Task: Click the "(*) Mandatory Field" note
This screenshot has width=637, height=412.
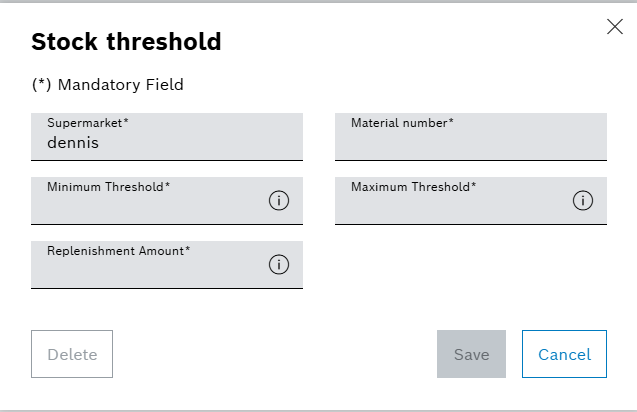Action: [x=107, y=85]
